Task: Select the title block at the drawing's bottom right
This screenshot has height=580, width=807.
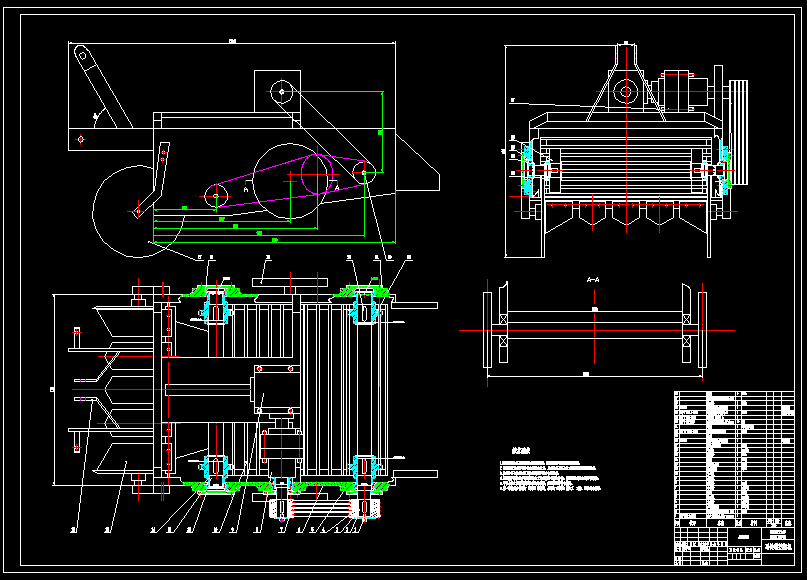Action: pyautogui.click(x=734, y=546)
